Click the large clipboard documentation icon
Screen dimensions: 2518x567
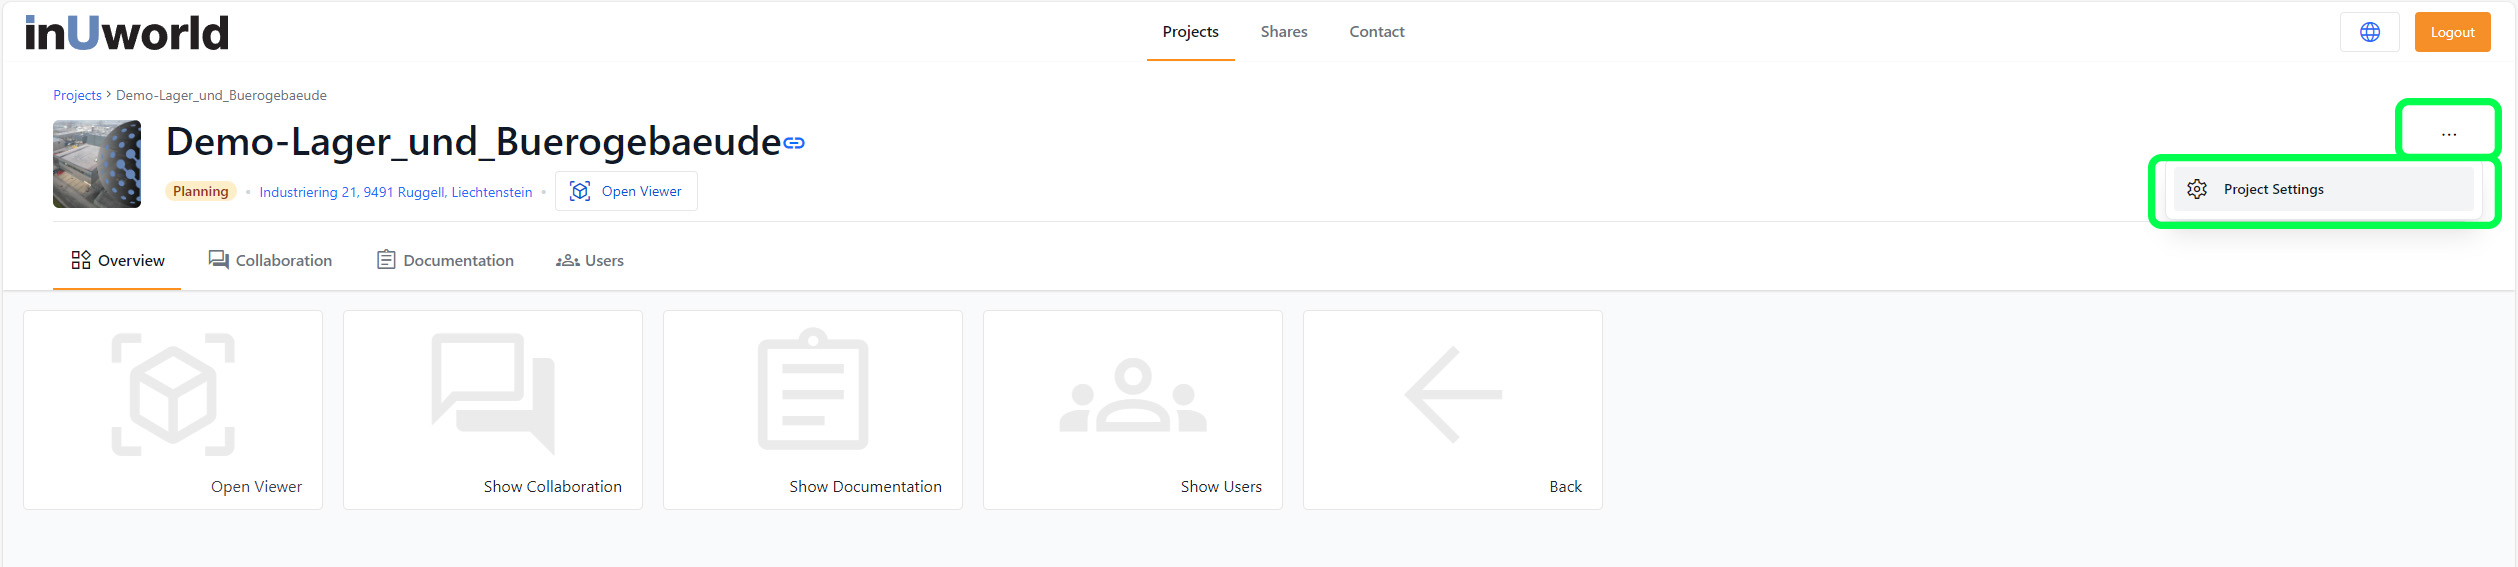click(812, 390)
